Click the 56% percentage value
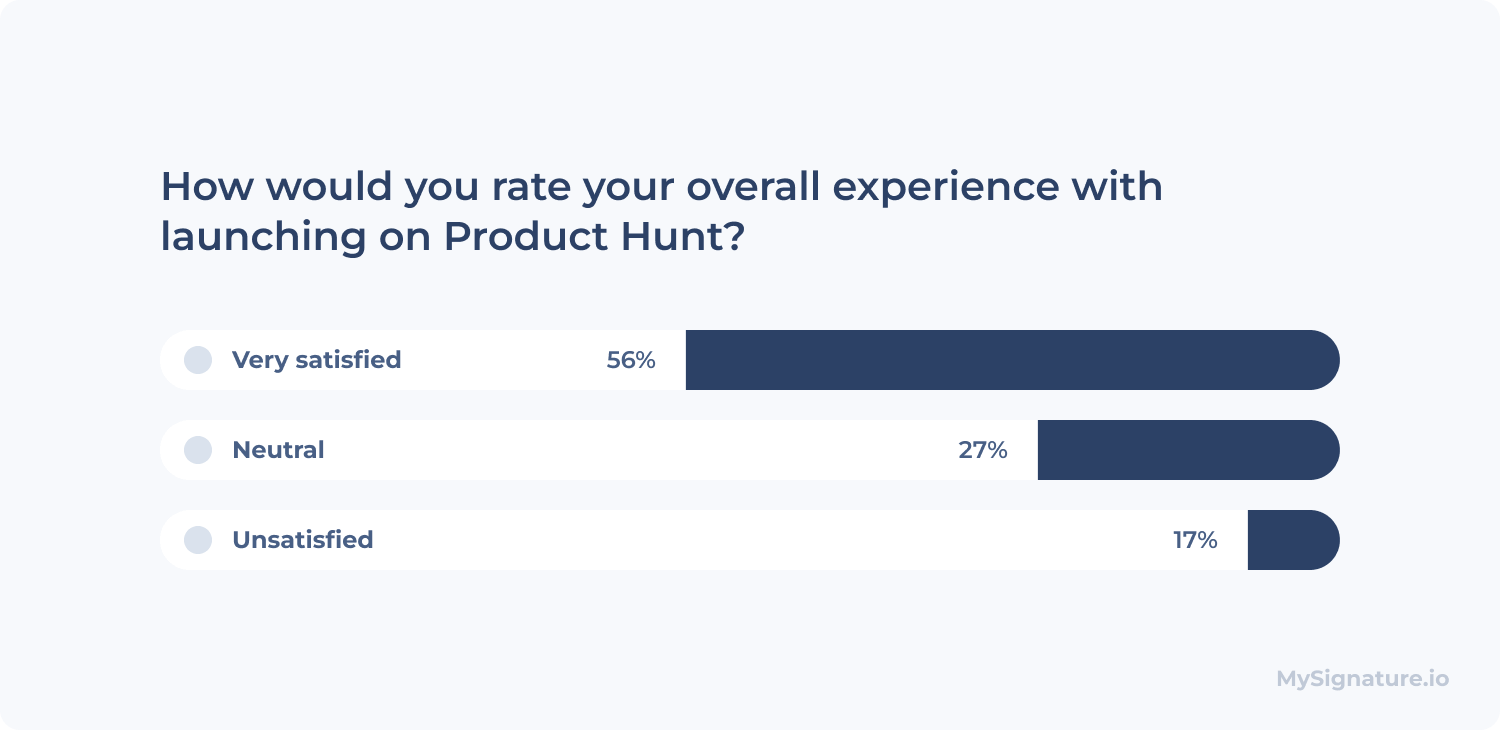The image size is (1500, 730). click(631, 360)
